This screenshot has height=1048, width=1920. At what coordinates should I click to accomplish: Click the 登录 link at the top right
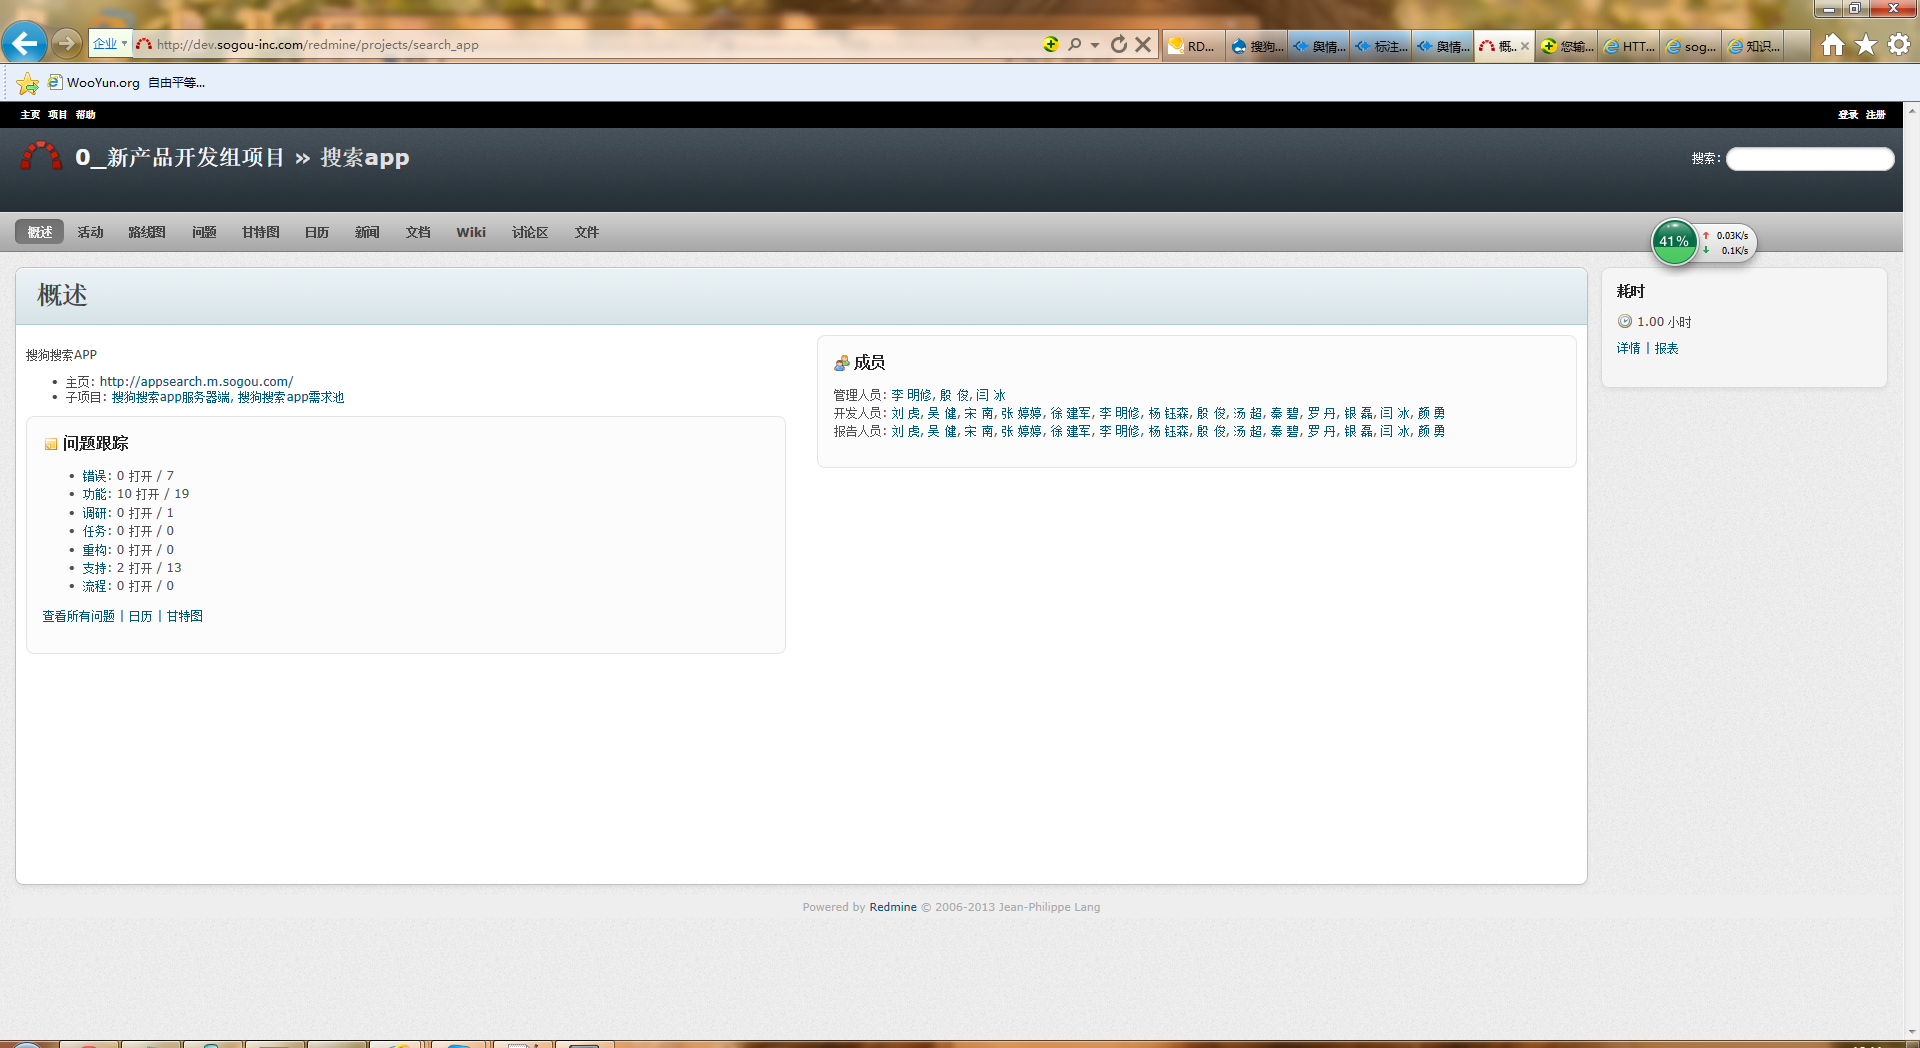click(x=1848, y=115)
